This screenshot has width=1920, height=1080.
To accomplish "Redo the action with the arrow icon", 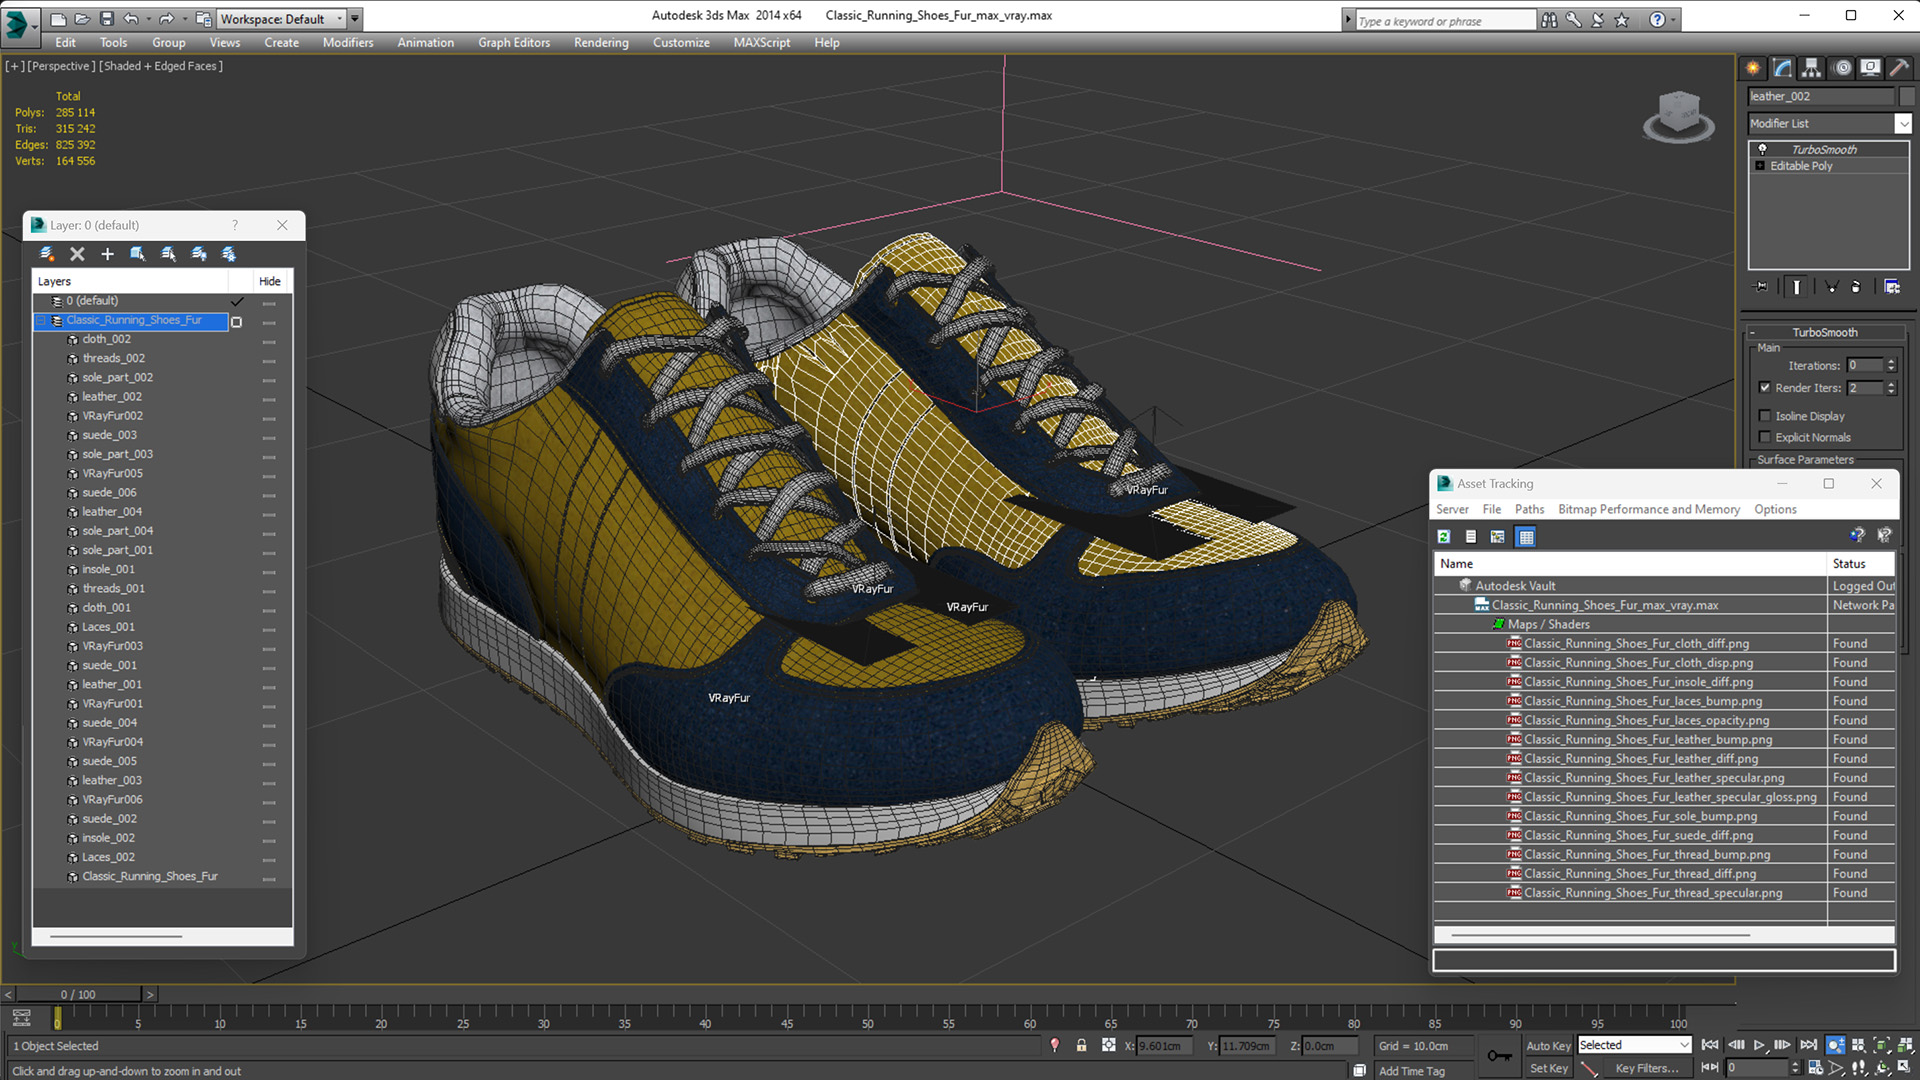I will [166, 18].
